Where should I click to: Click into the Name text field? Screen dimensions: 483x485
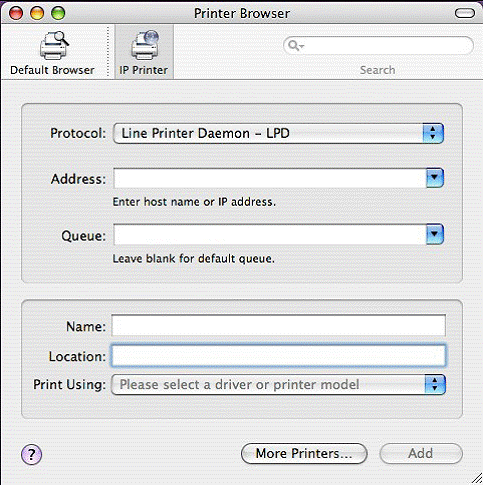coord(278,325)
